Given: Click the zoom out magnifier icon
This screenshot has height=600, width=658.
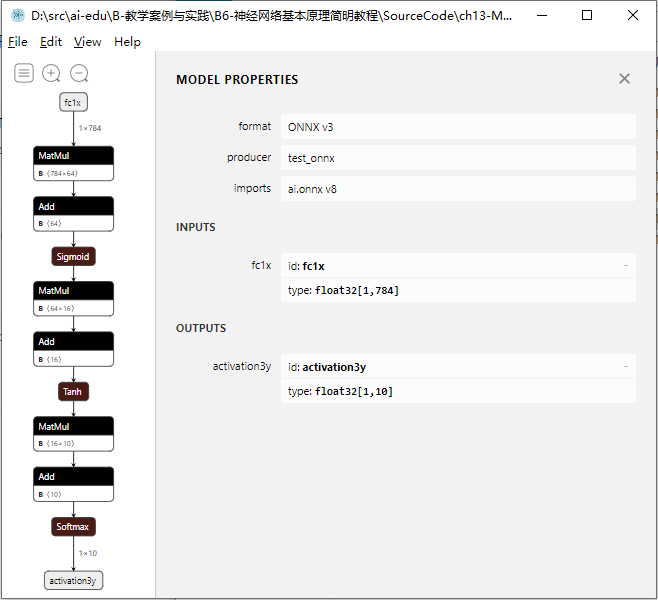Looking at the screenshot, I should click(79, 73).
